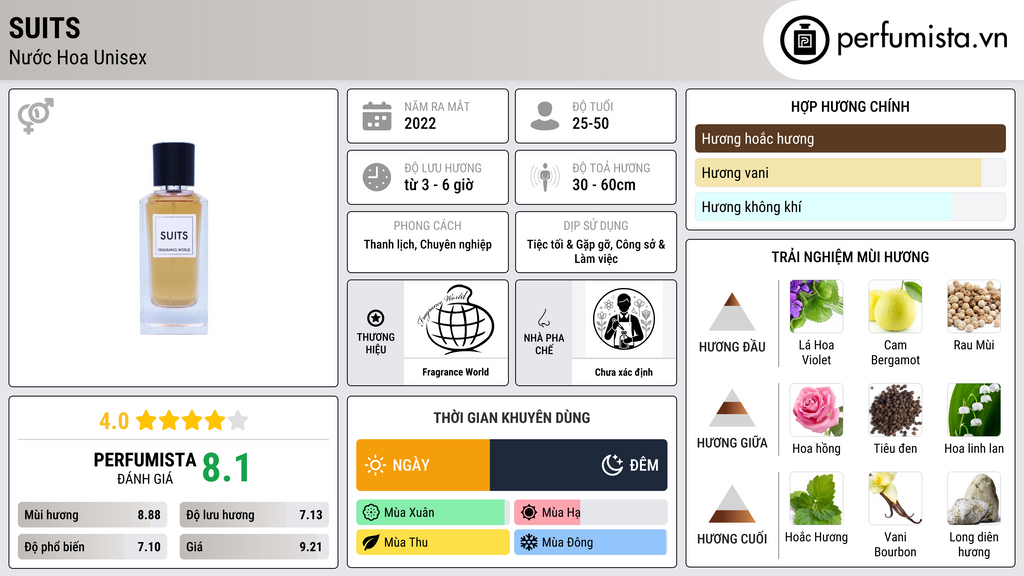Click the Trải nghiệm mùi hương heading
The height and width of the screenshot is (576, 1024).
[x=850, y=257]
